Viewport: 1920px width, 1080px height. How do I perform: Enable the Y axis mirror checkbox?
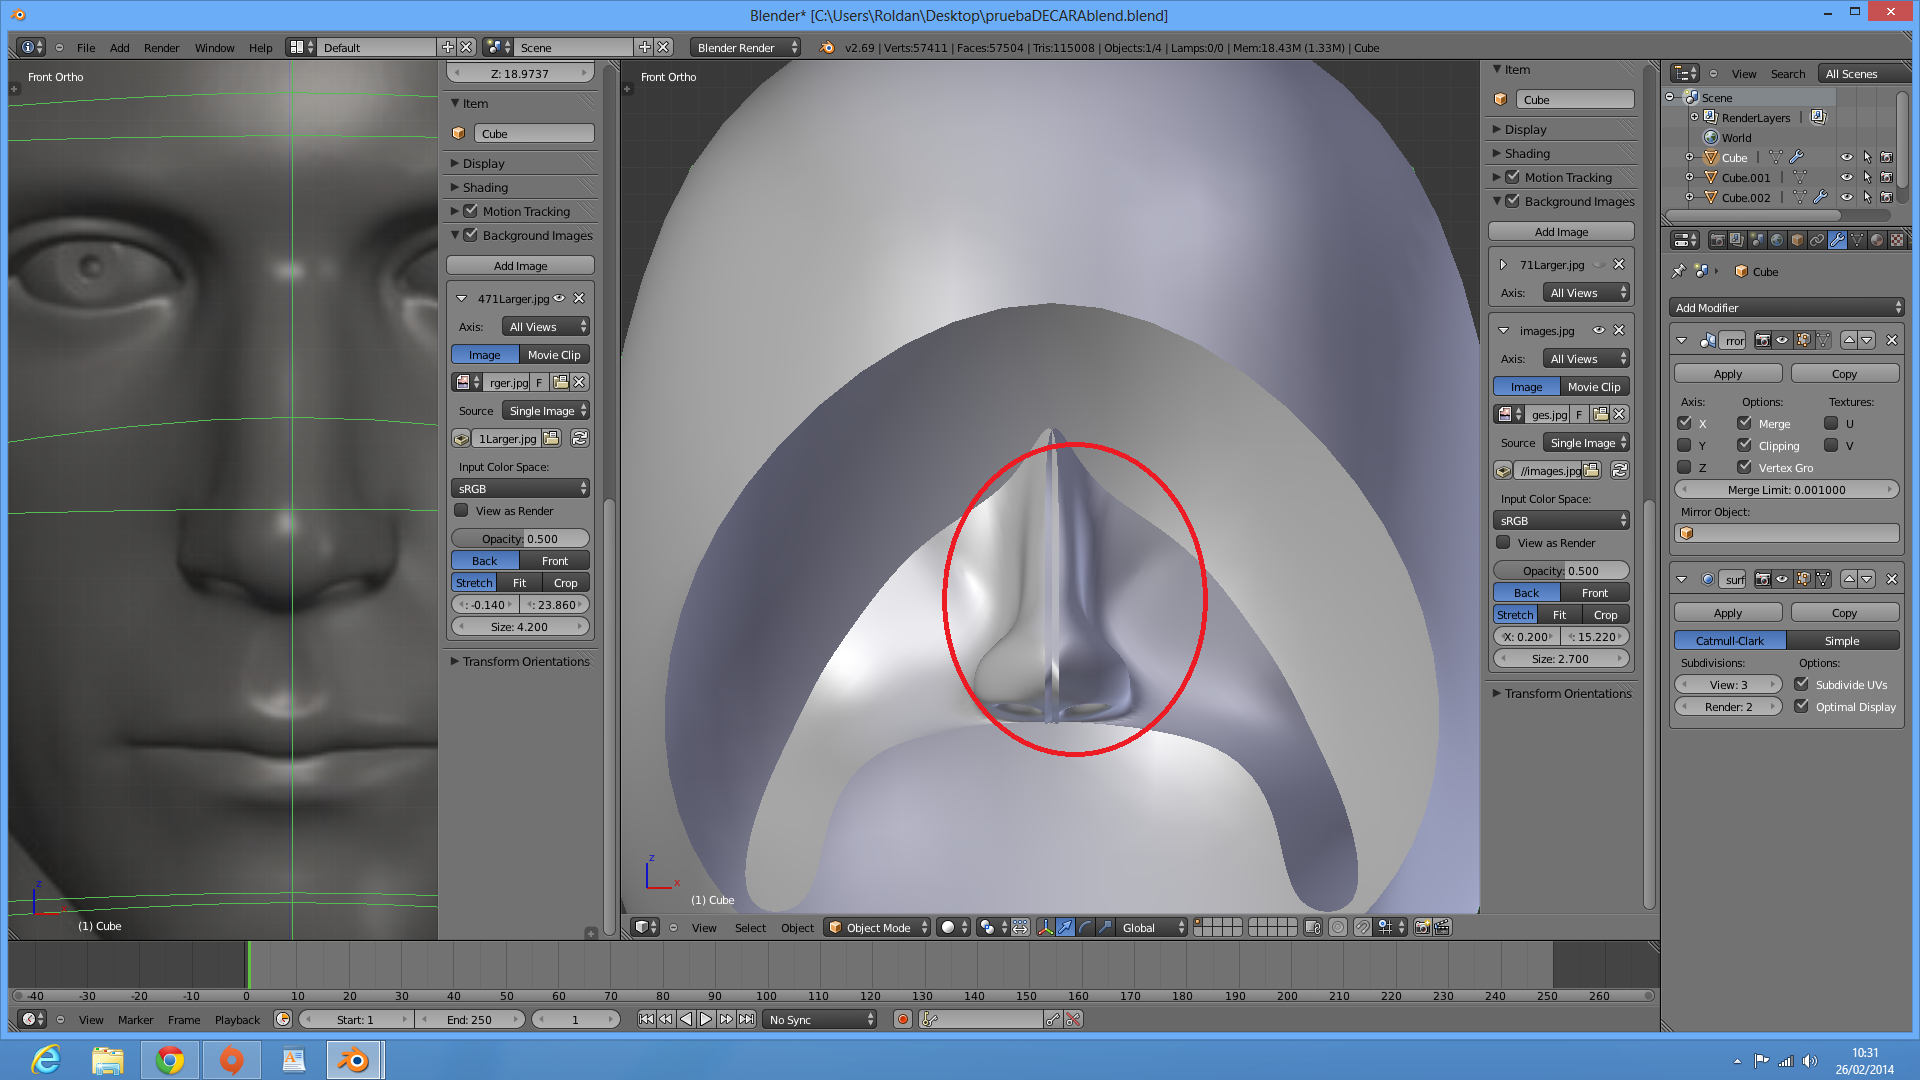[1684, 445]
